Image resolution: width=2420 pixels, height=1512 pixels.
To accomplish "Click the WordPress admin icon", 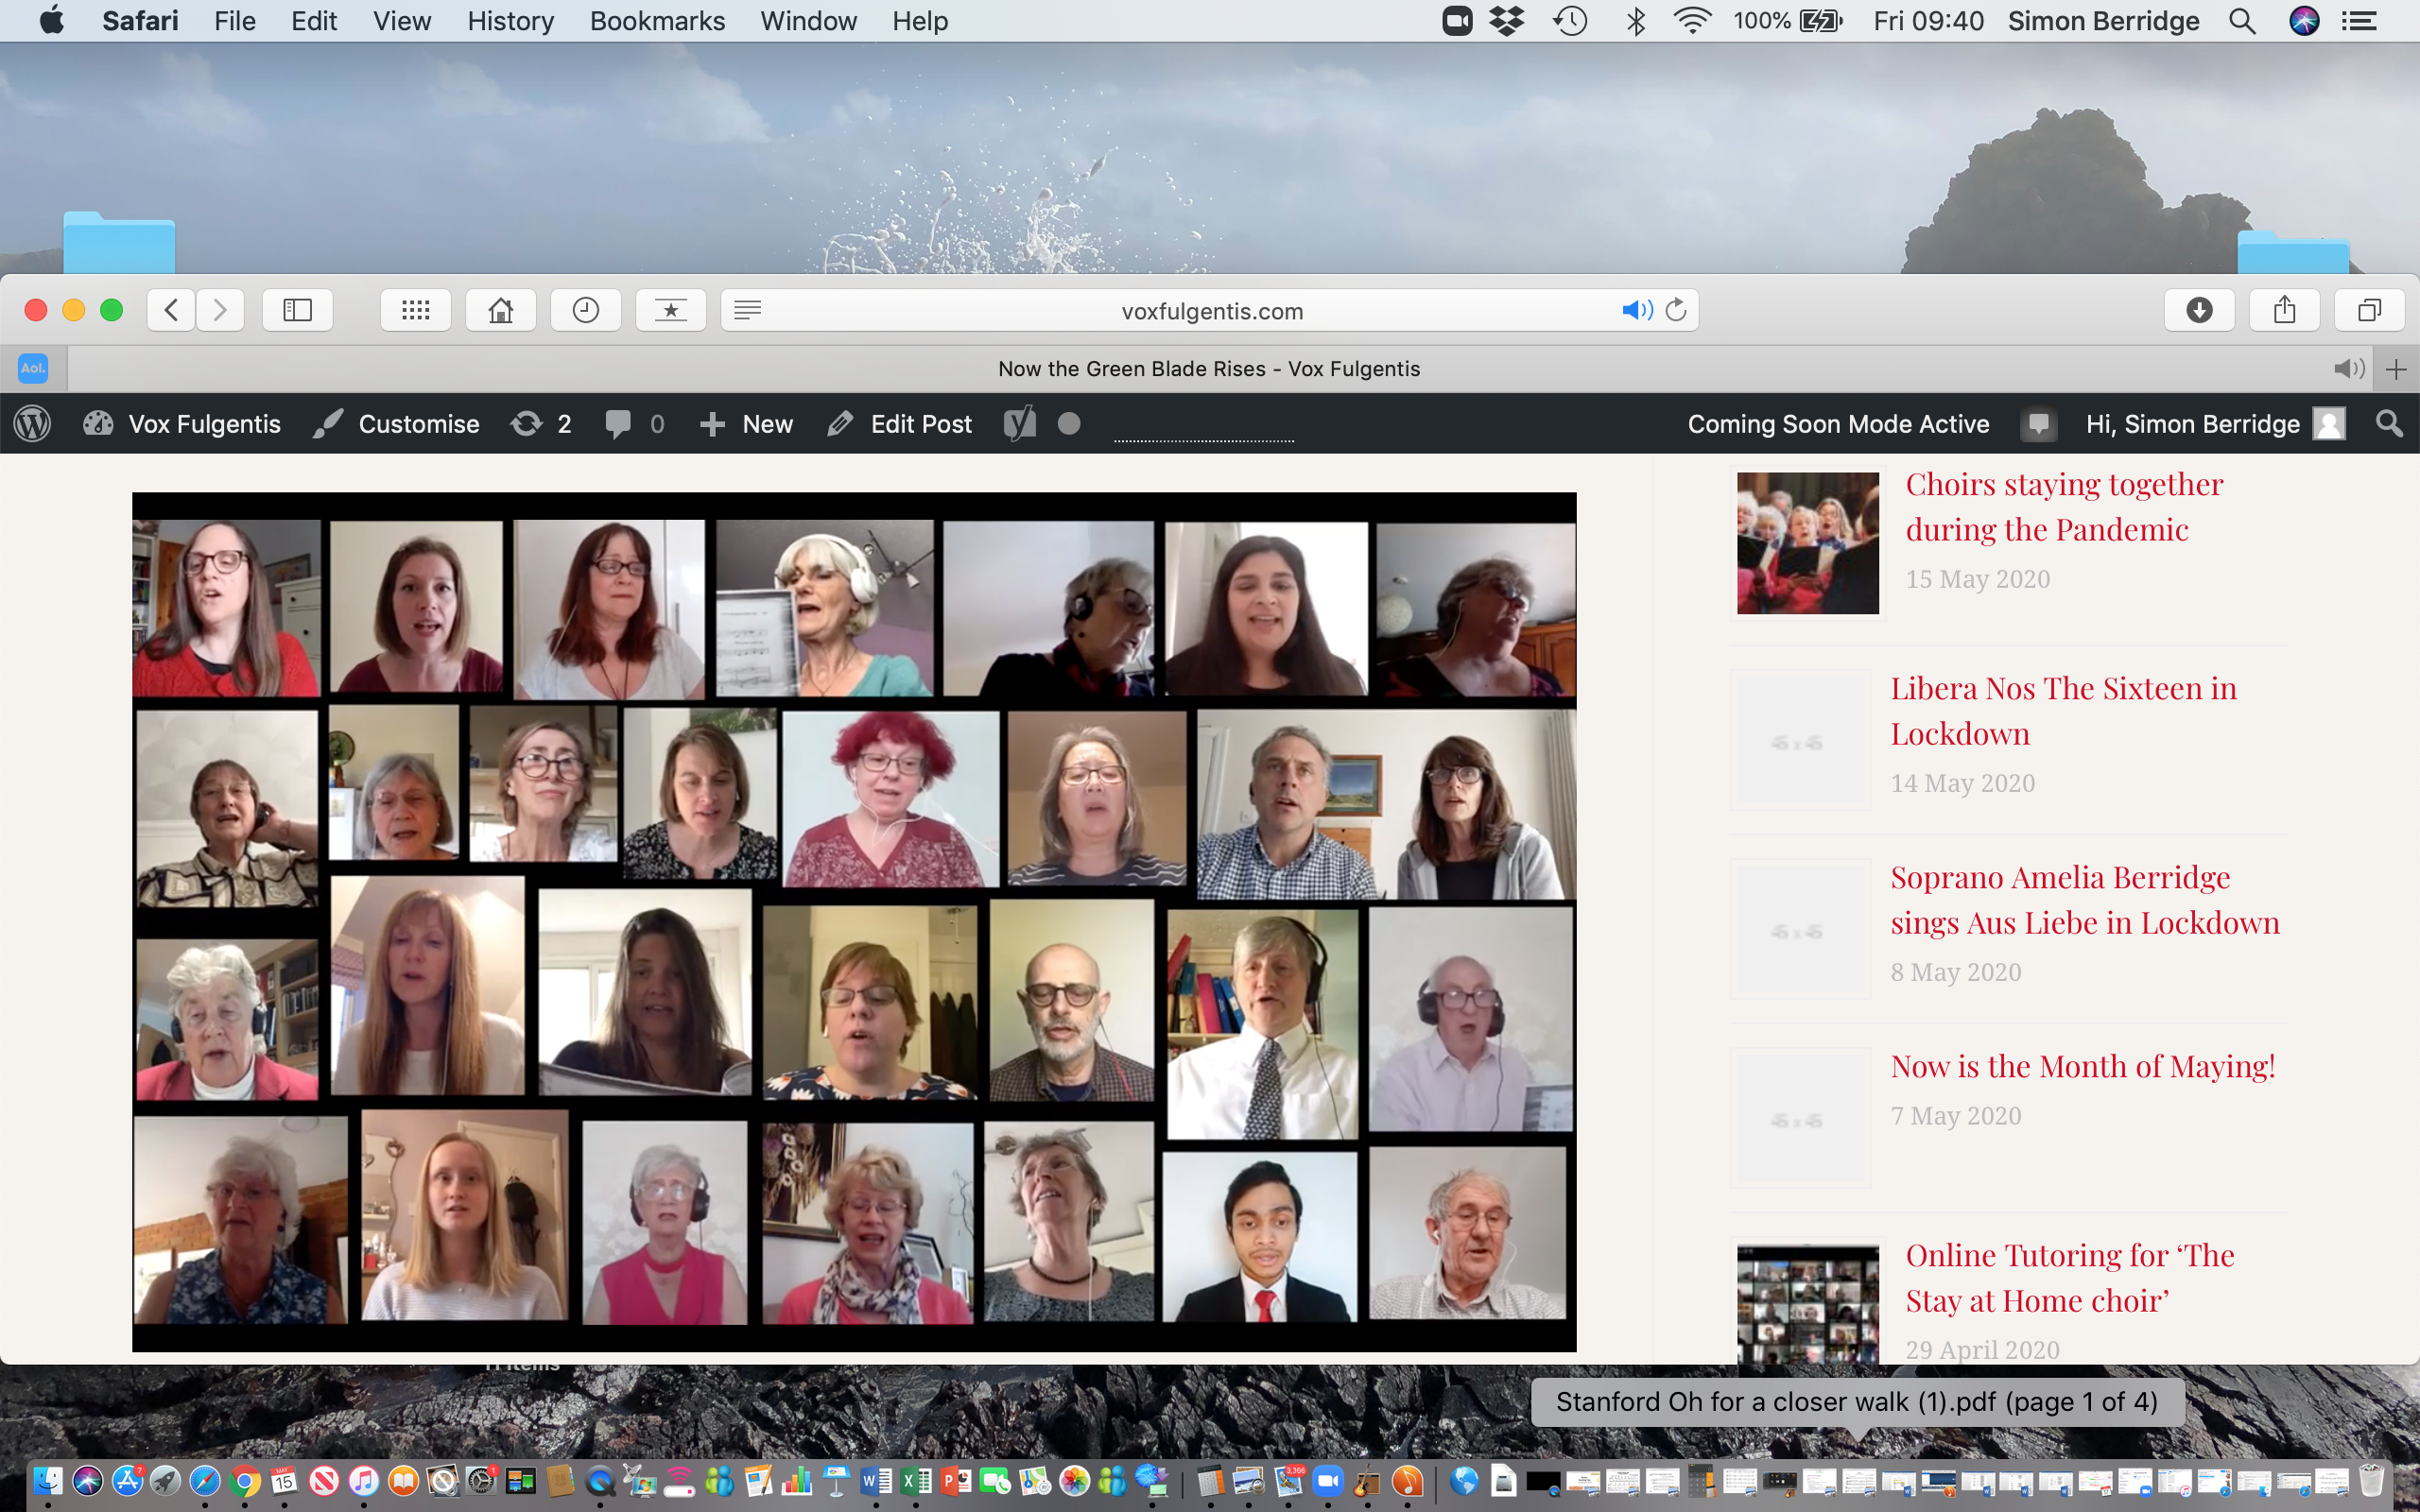I will [33, 423].
